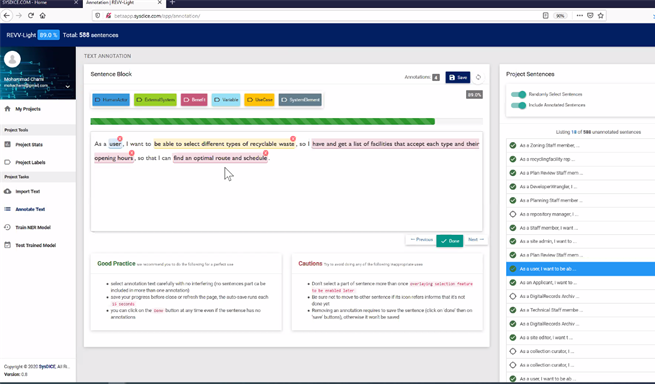The image size is (655, 384).
Task: Go to Next sentence
Action: pos(476,239)
